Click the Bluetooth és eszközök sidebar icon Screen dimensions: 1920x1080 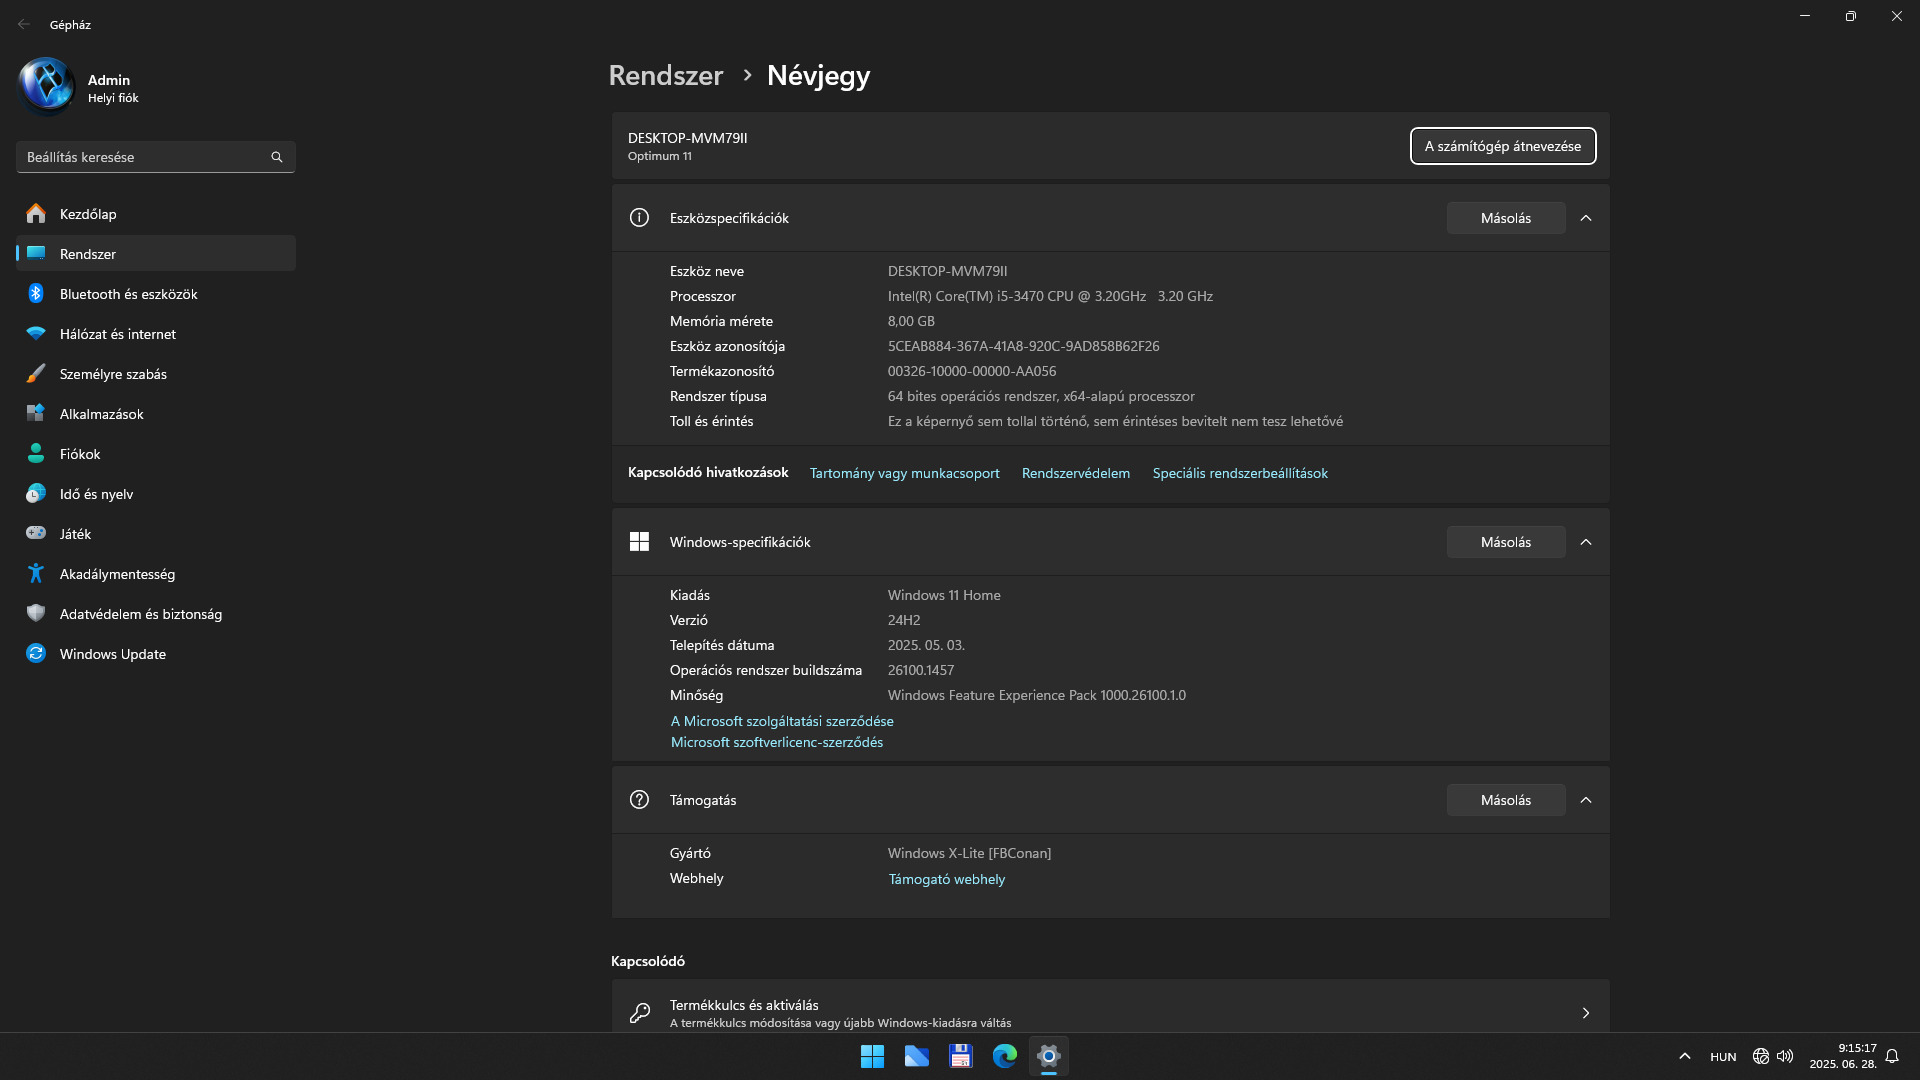click(x=36, y=294)
